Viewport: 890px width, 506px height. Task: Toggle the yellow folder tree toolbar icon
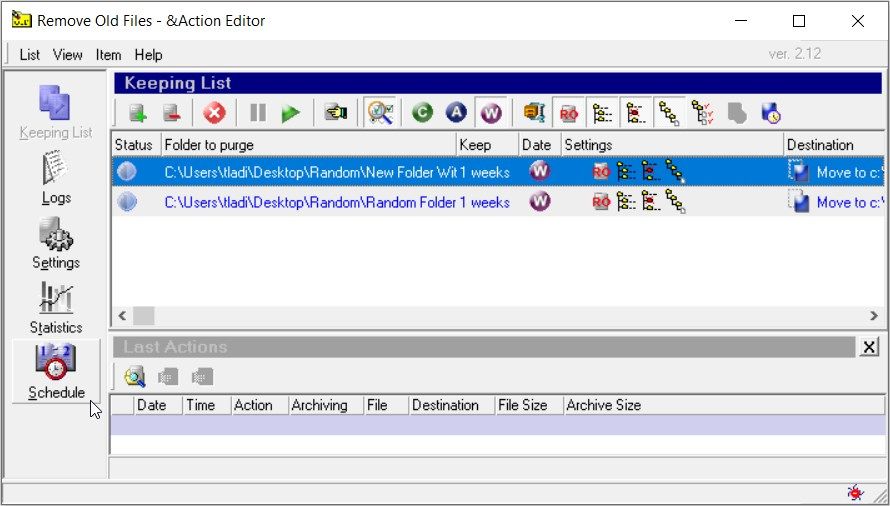coord(602,113)
